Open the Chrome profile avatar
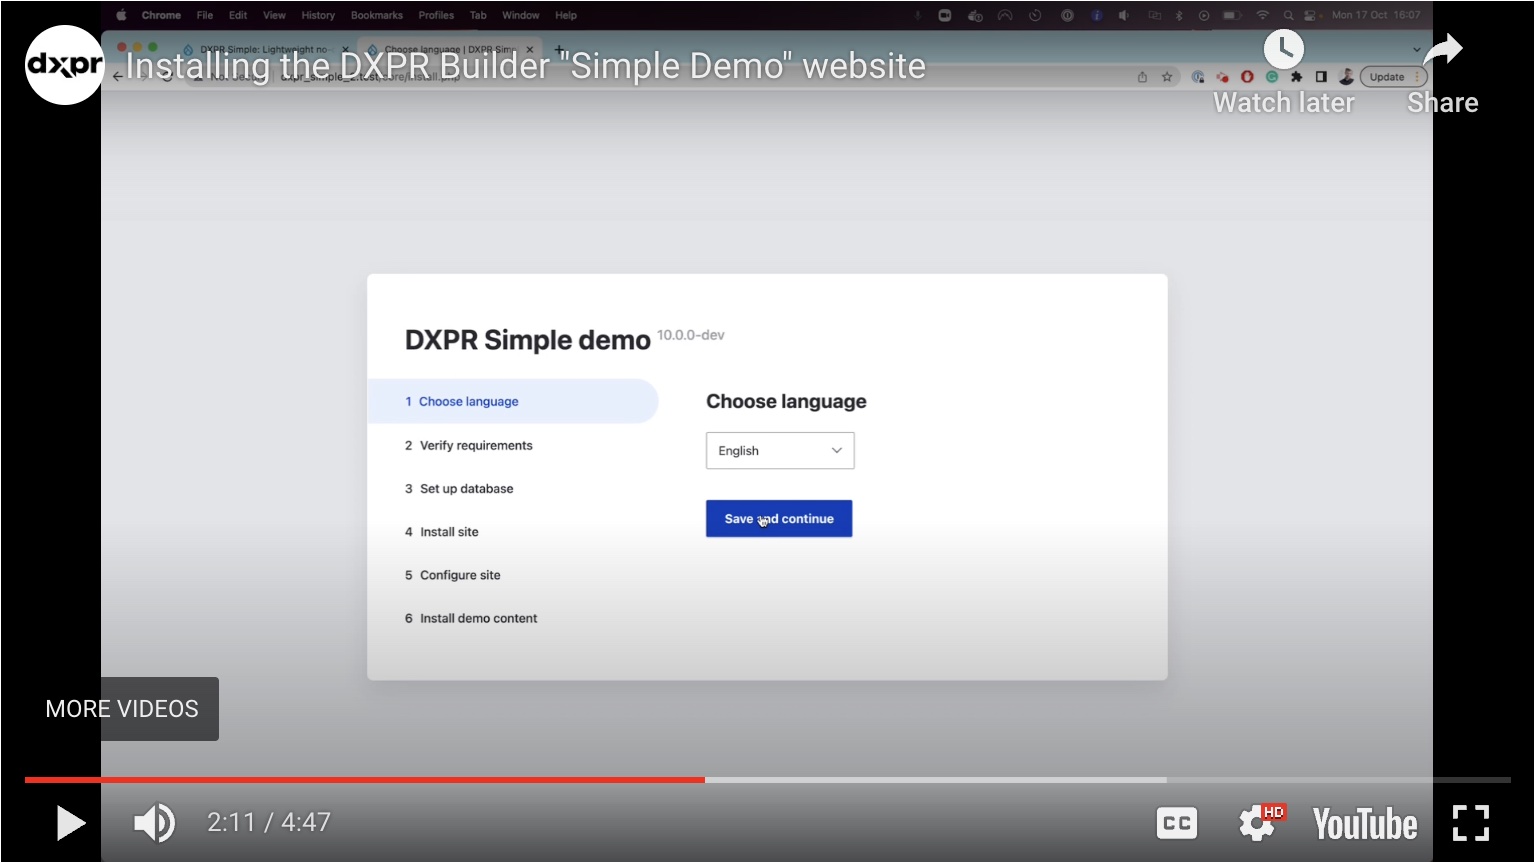Image resolution: width=1536 pixels, height=862 pixels. (x=1347, y=76)
